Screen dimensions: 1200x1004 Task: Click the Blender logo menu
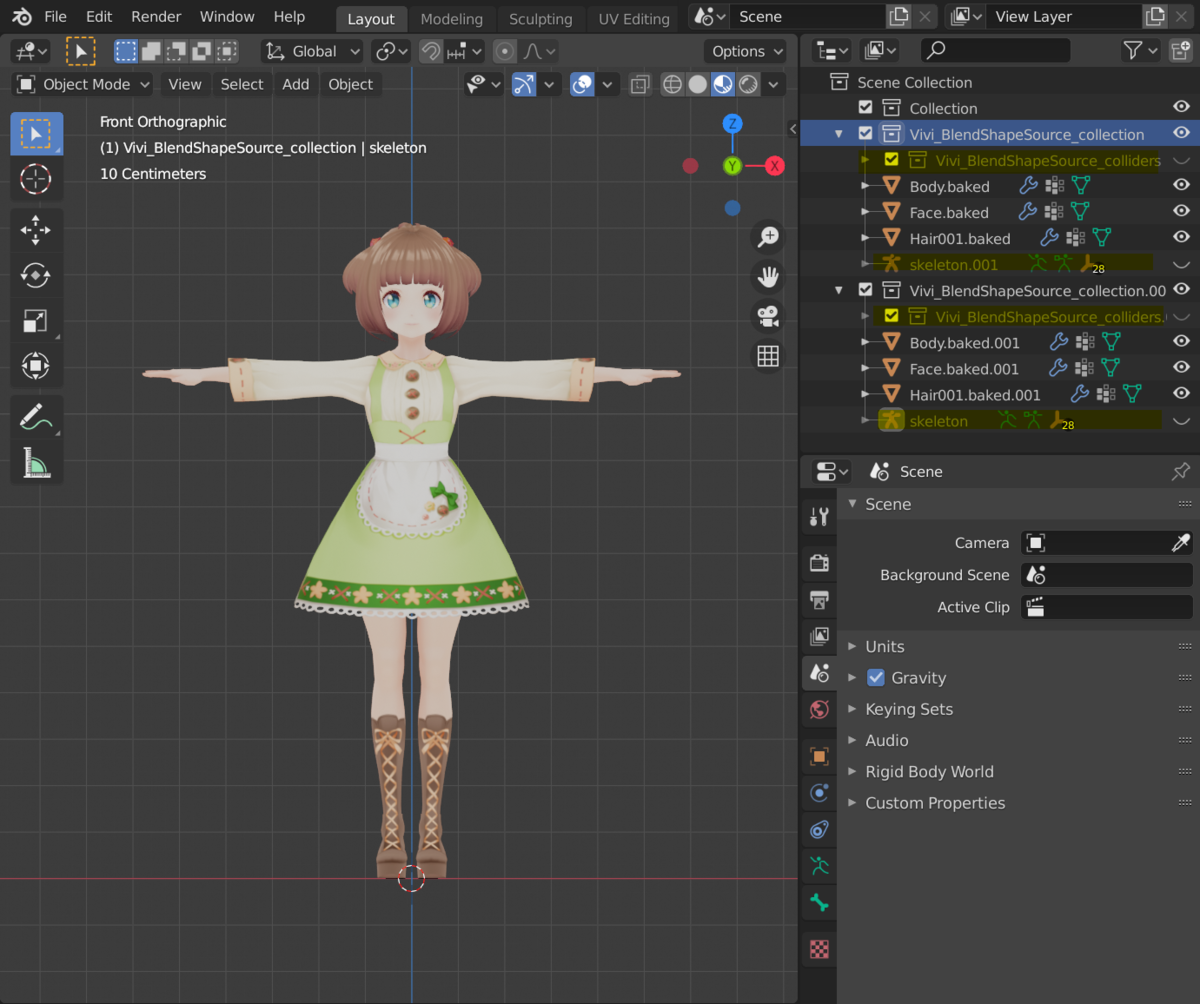[x=22, y=17]
